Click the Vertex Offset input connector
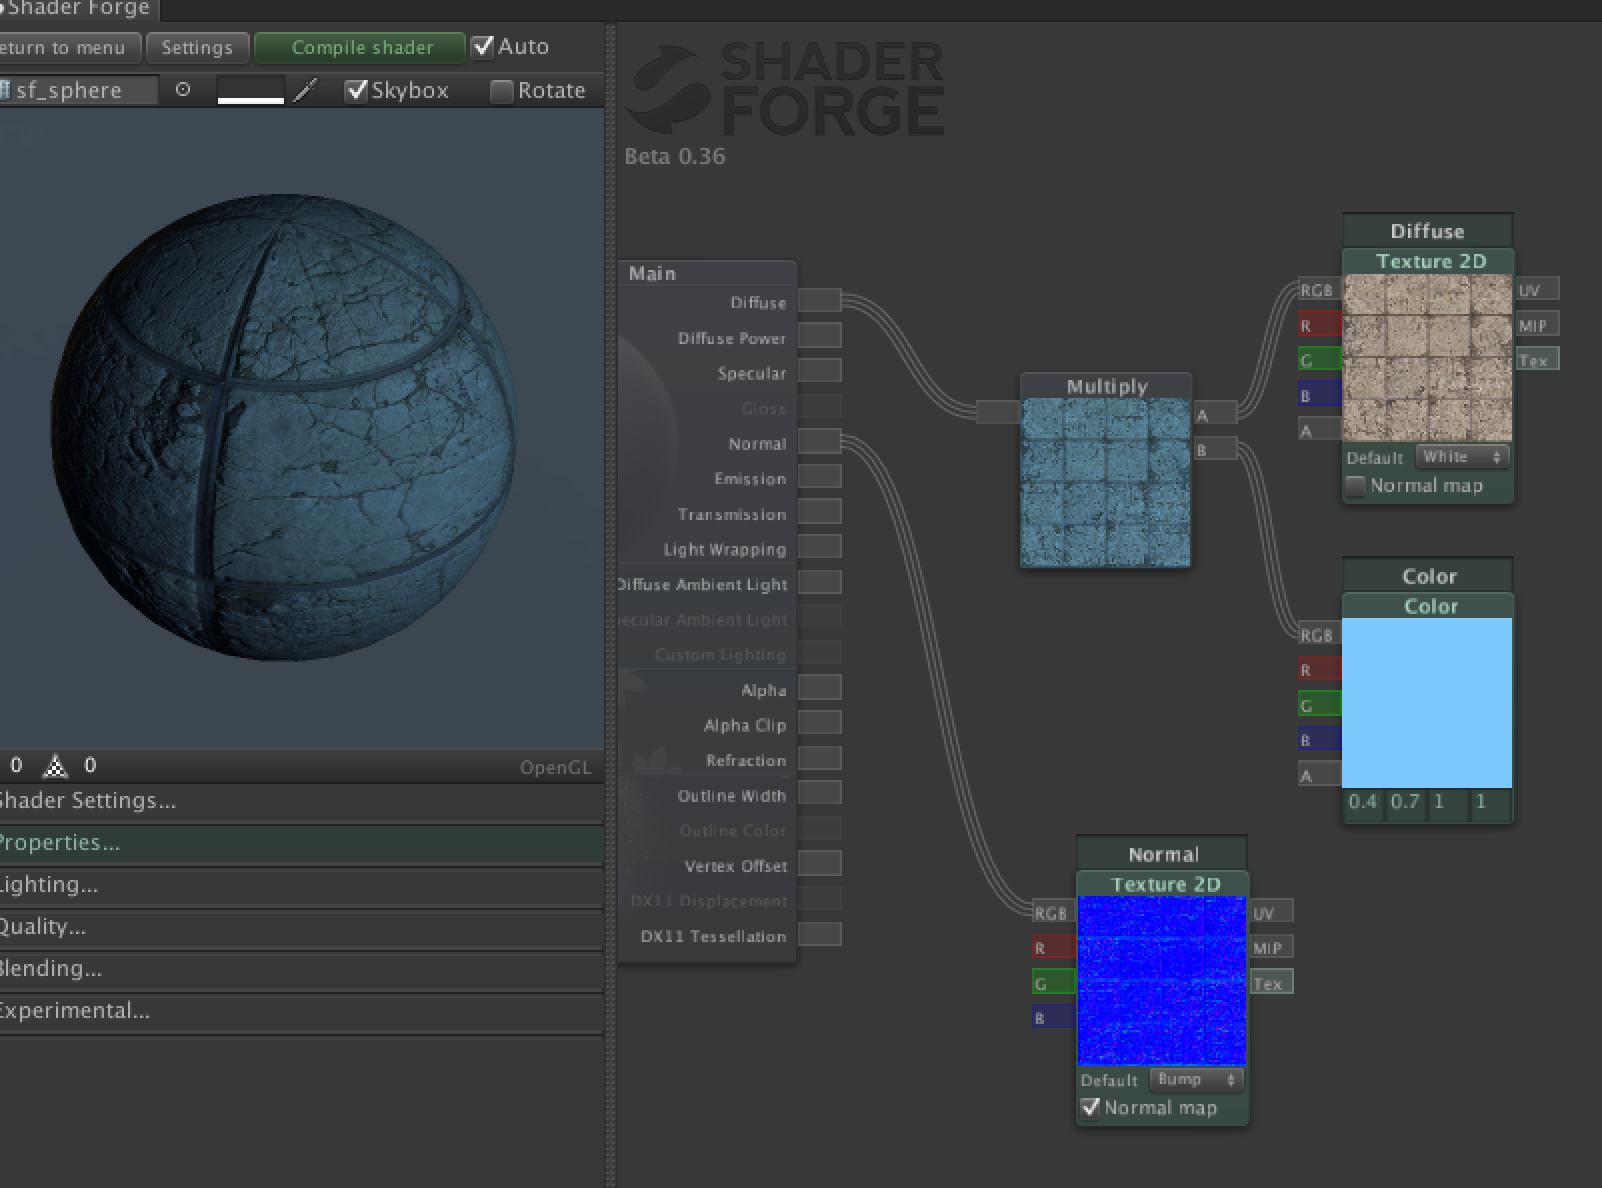 820,864
